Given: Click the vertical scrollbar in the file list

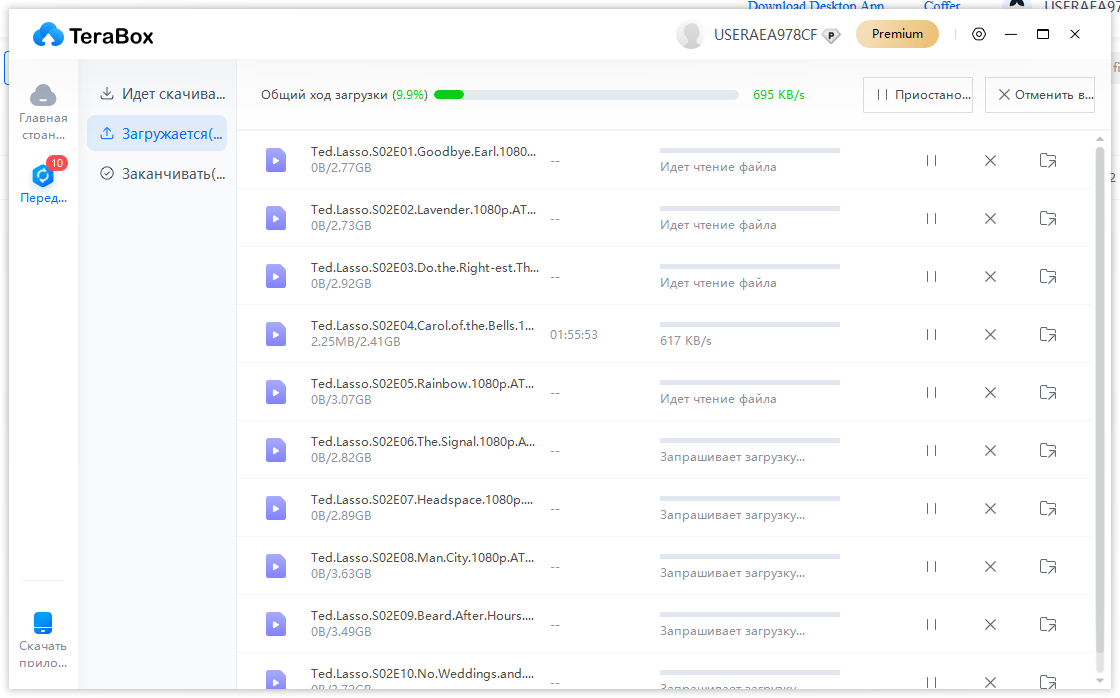Looking at the screenshot, I should point(1100,400).
